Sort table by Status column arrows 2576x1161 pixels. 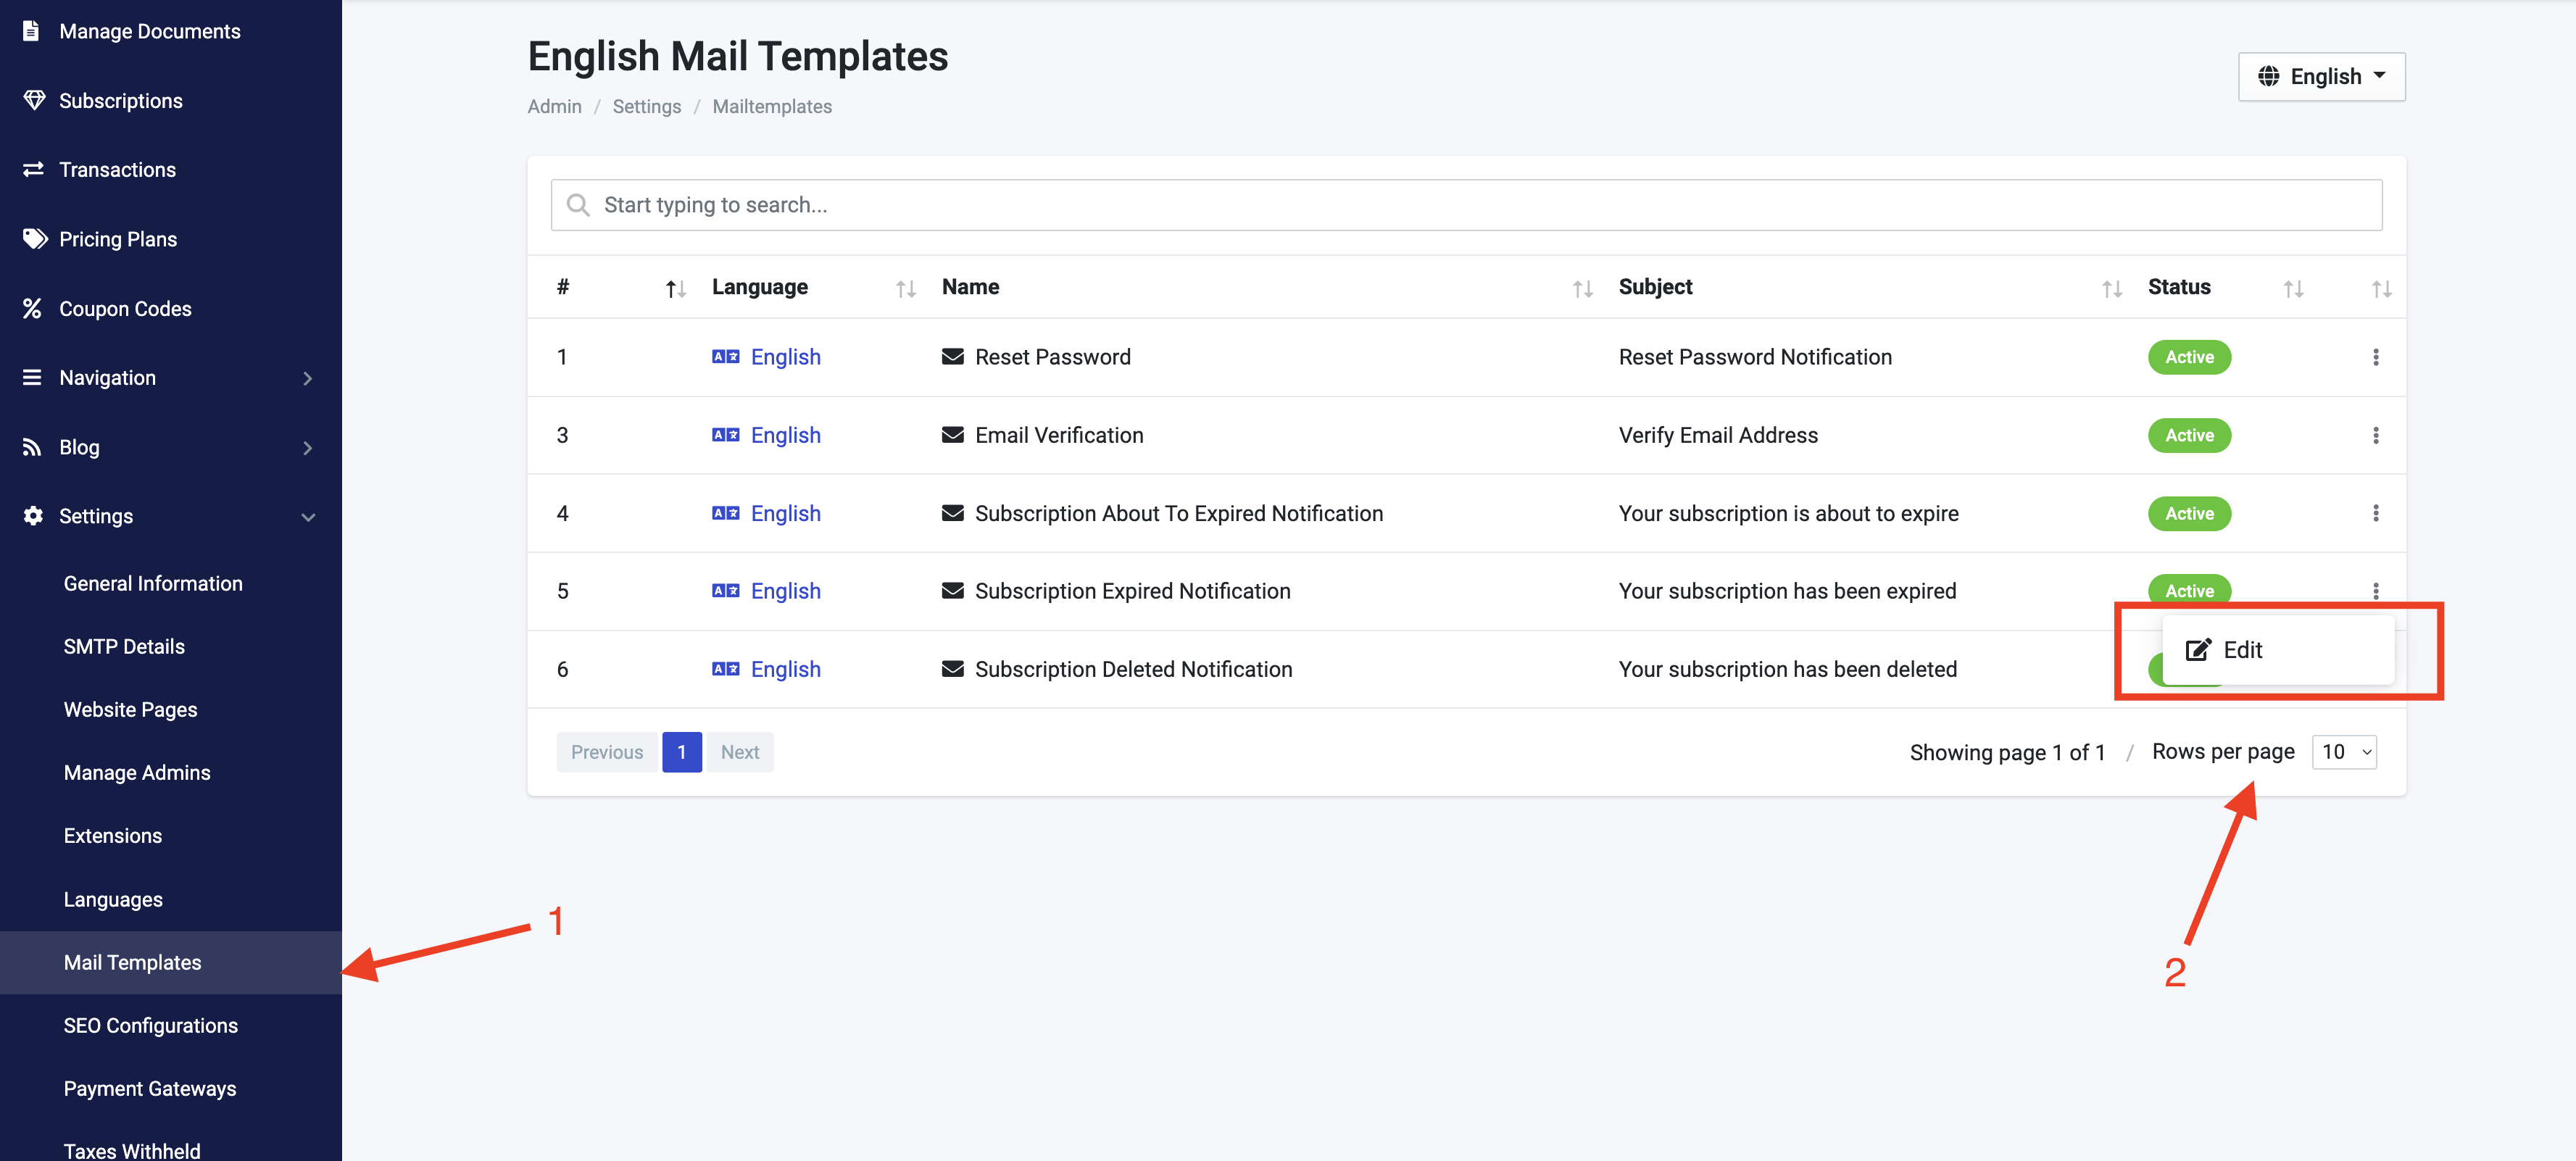click(2293, 289)
